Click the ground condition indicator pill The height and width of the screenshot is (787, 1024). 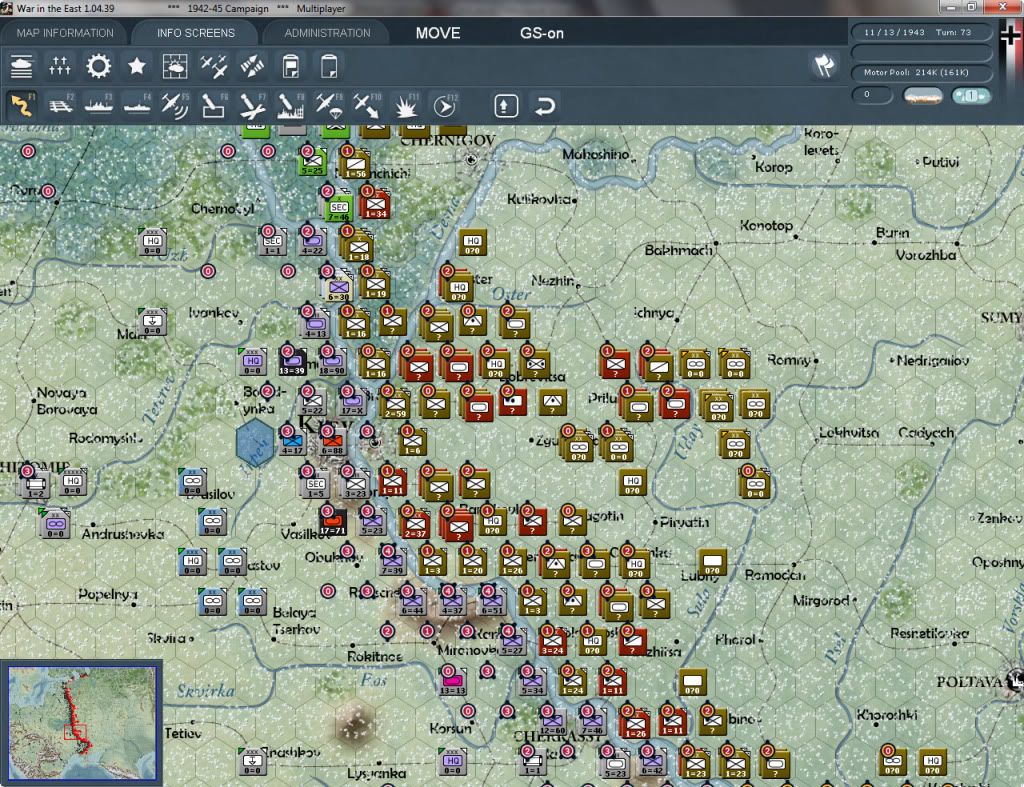point(922,96)
